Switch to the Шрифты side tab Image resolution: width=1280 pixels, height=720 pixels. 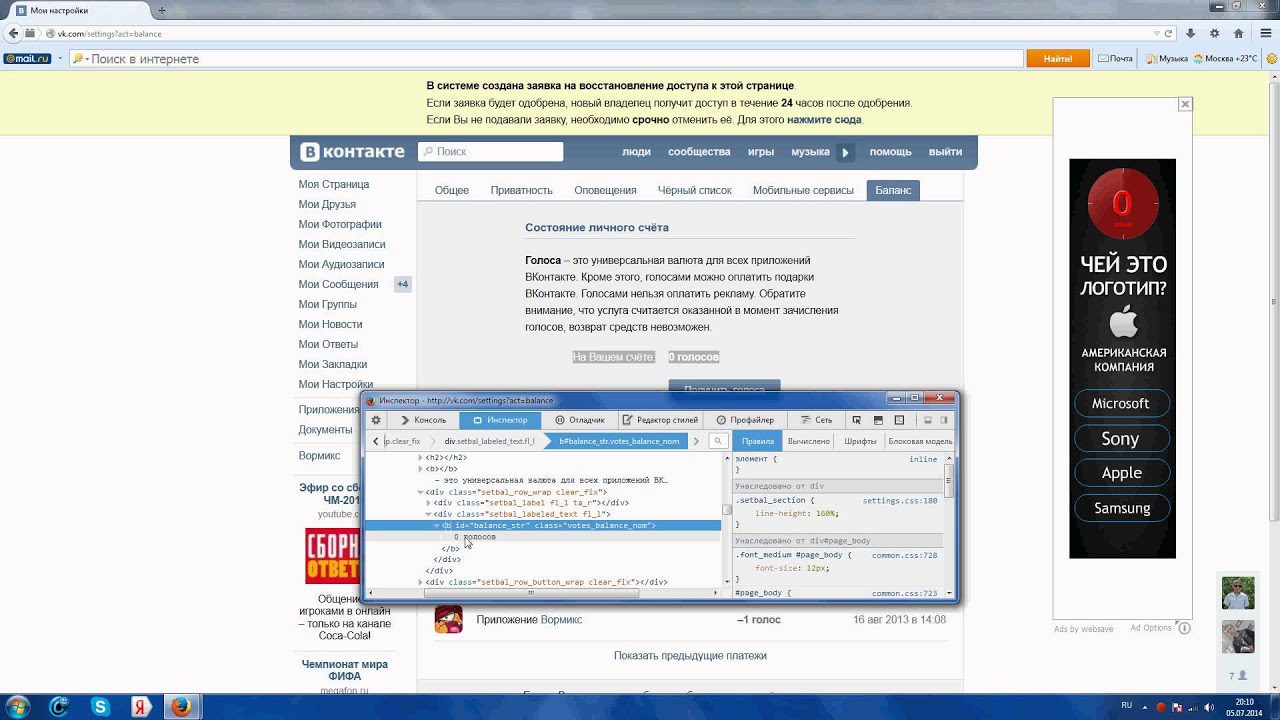pyautogui.click(x=860, y=441)
